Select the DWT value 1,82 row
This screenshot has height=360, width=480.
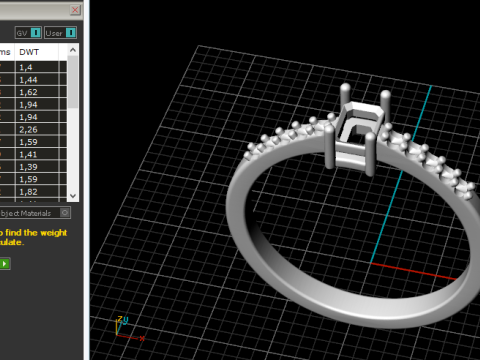(33, 192)
